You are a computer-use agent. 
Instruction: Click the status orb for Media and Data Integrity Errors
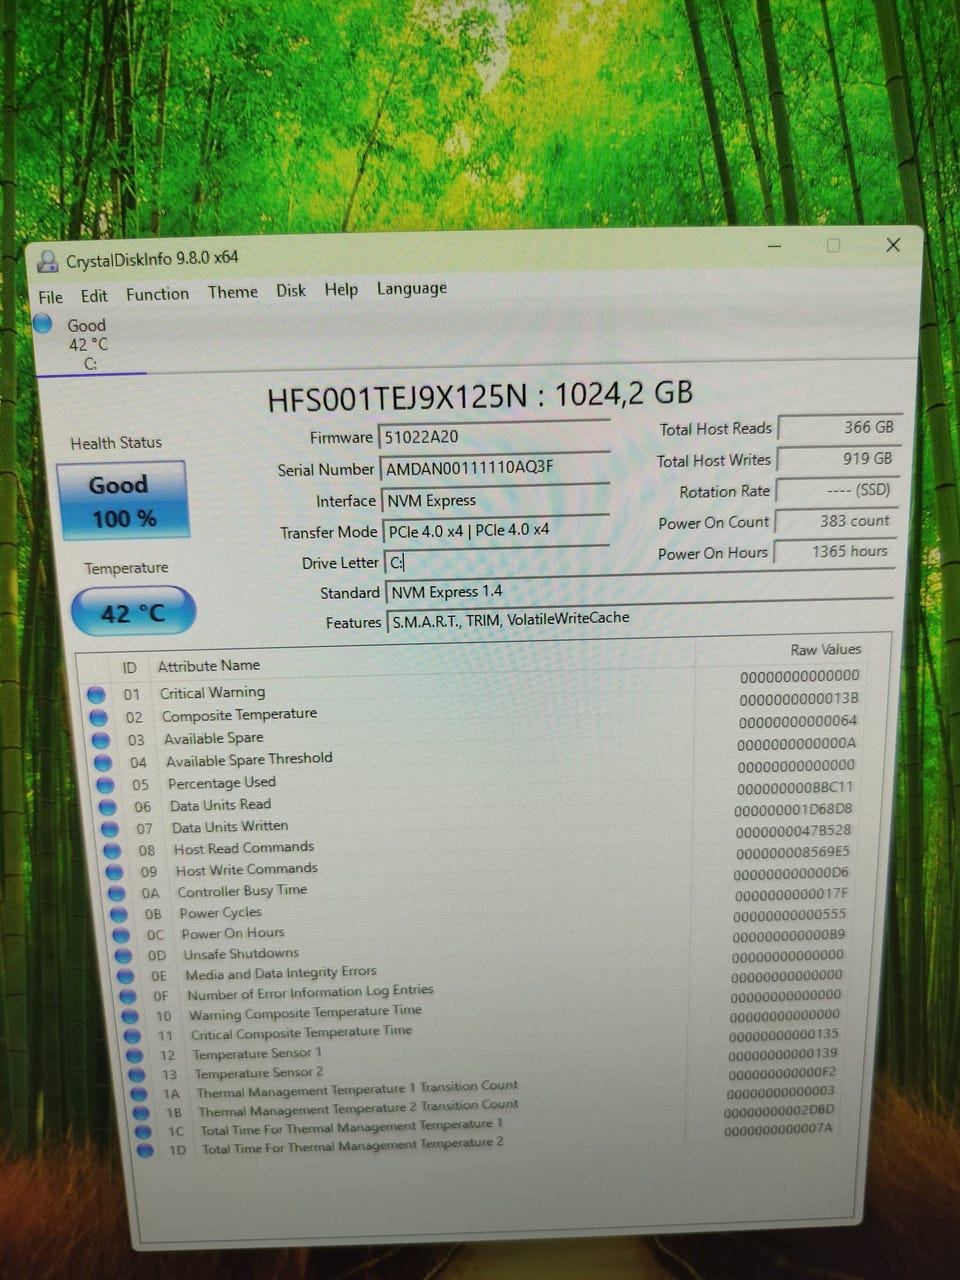point(125,976)
